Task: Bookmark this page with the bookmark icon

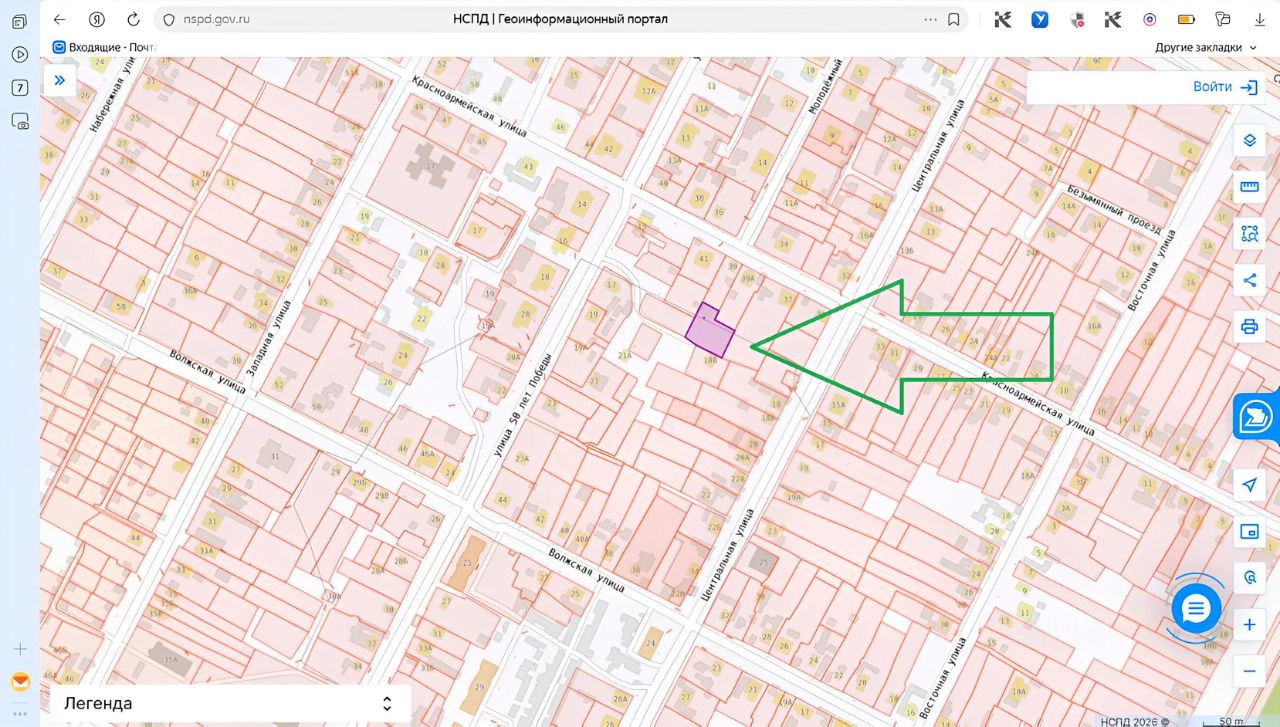Action: (954, 19)
